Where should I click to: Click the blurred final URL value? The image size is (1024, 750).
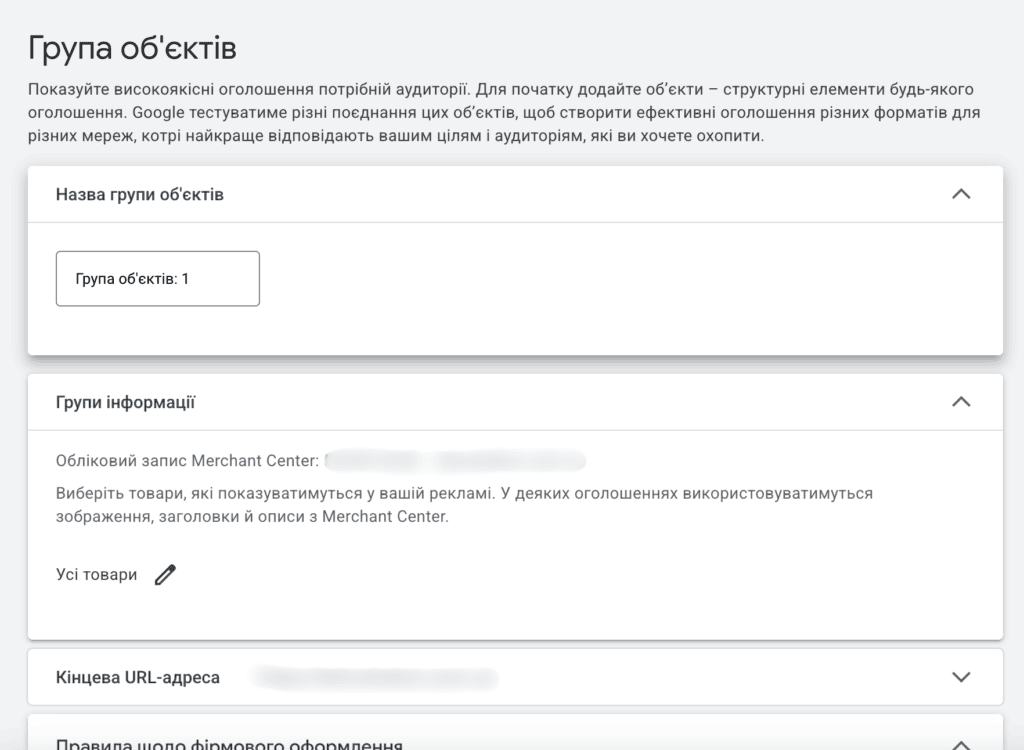375,677
